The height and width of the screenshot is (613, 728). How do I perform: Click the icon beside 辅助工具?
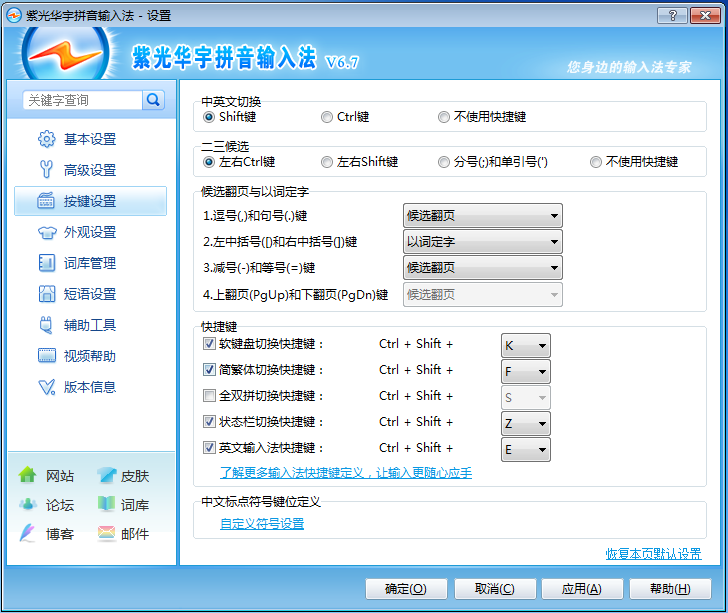click(46, 325)
